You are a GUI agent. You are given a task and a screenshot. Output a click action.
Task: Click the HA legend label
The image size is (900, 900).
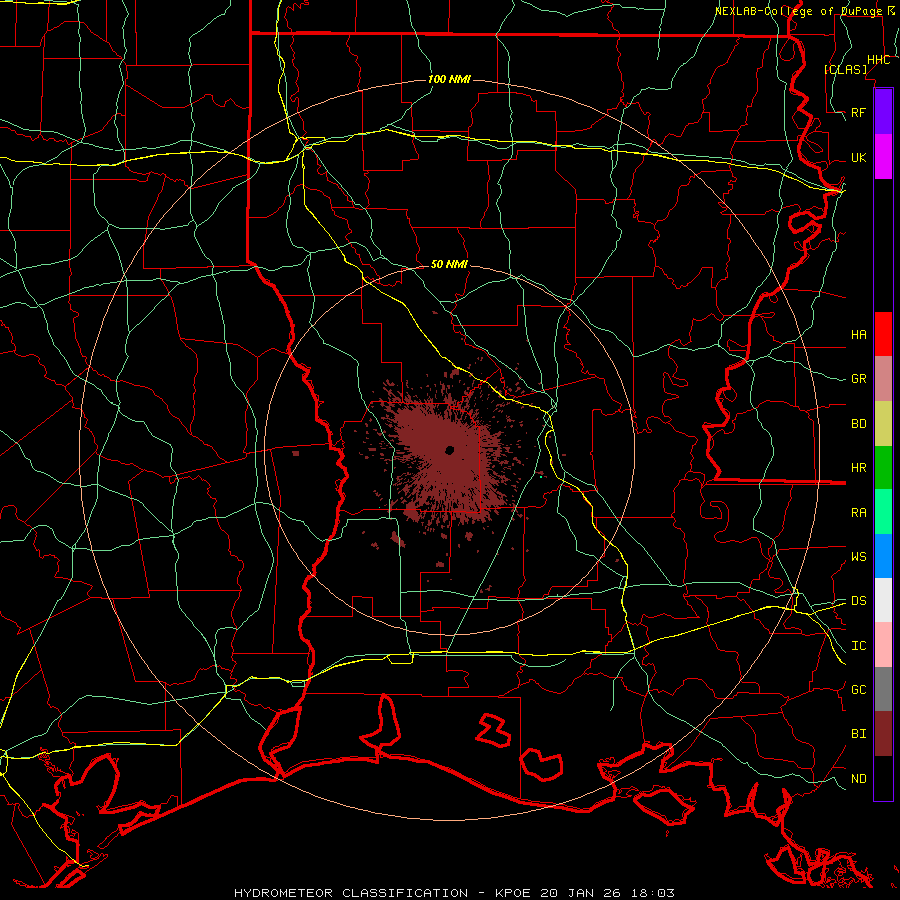point(858,334)
